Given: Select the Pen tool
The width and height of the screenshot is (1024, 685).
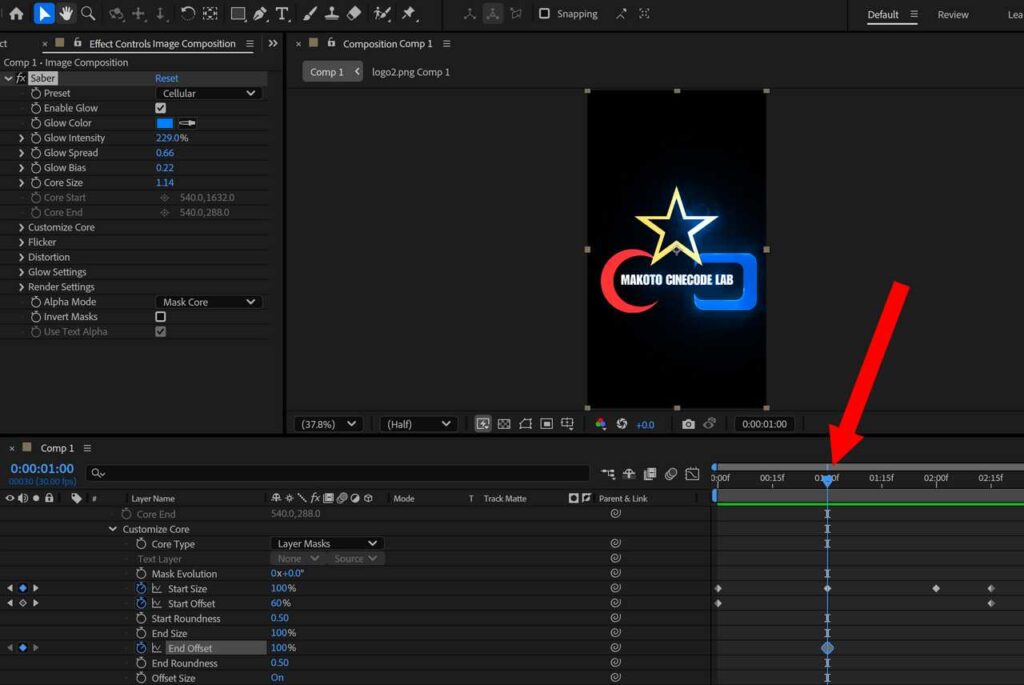Looking at the screenshot, I should coord(260,13).
